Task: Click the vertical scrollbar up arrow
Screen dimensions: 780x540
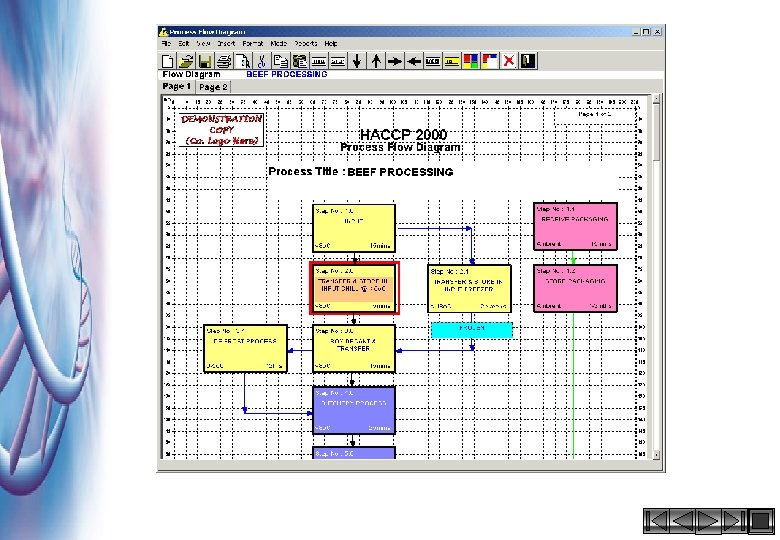Action: point(656,99)
